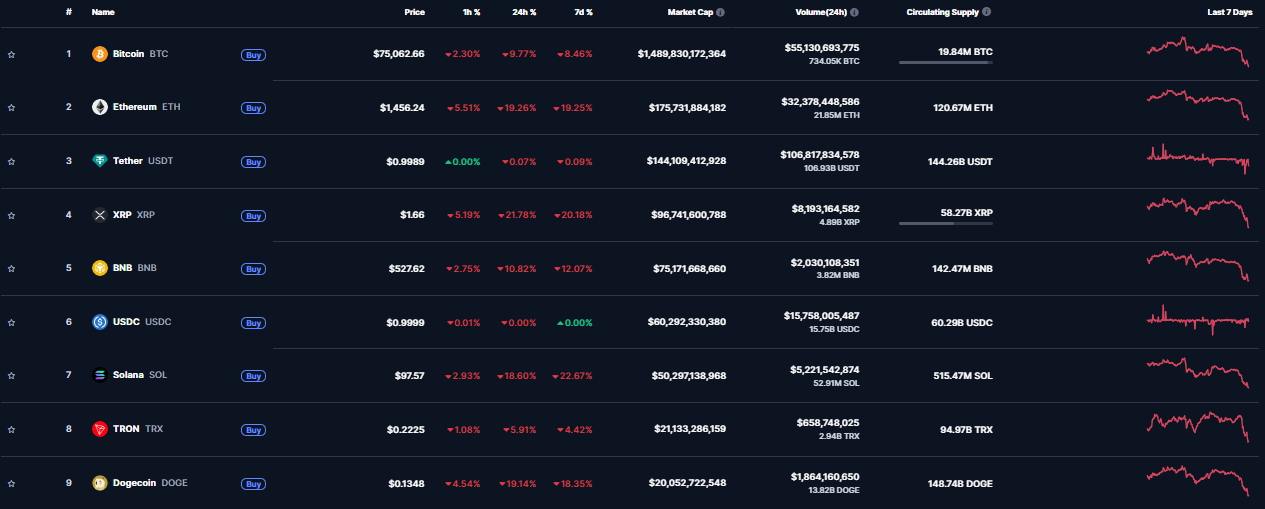
Task: Toggle watchlist star for USDC
Action: click(x=11, y=322)
